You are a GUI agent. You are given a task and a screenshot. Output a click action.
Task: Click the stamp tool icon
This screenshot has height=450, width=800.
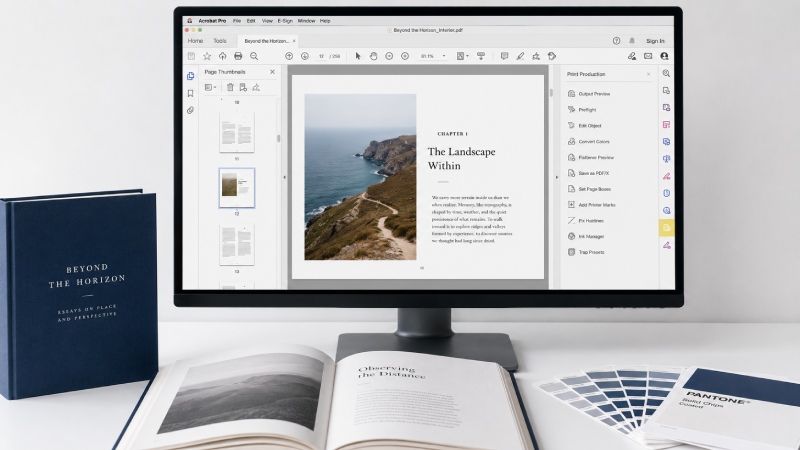552,56
